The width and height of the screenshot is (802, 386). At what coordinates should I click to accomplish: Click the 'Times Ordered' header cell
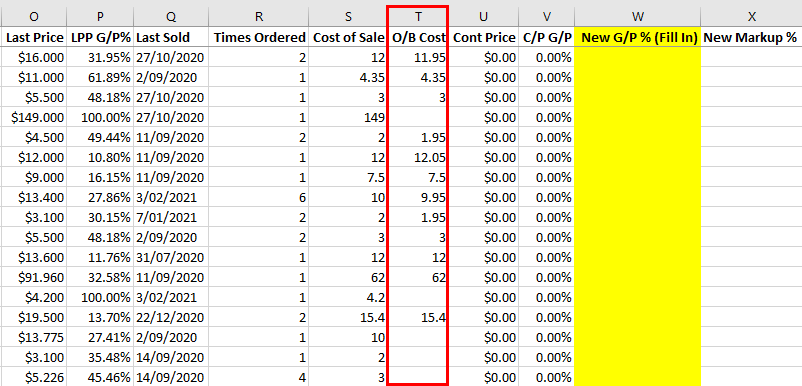coord(259,37)
